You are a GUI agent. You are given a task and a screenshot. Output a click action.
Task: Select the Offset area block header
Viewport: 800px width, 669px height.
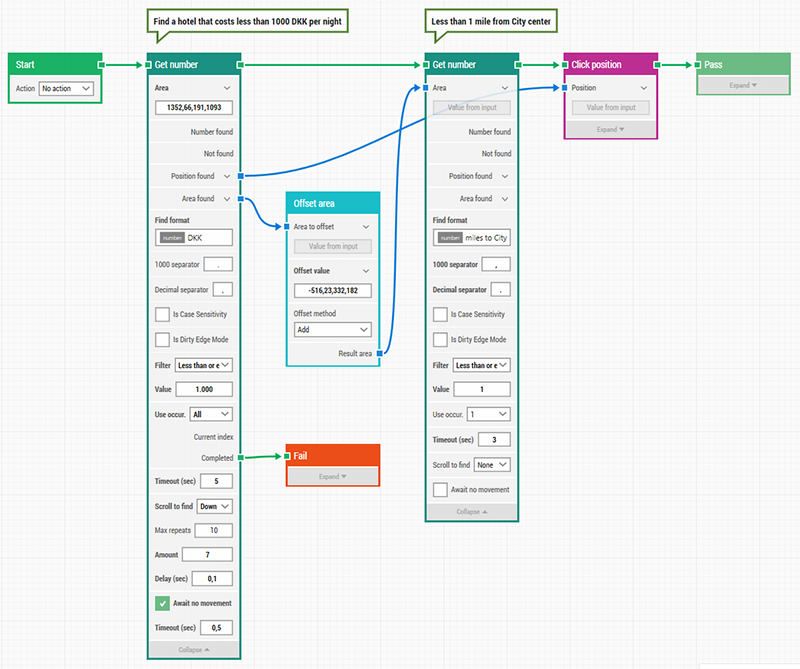coord(333,203)
